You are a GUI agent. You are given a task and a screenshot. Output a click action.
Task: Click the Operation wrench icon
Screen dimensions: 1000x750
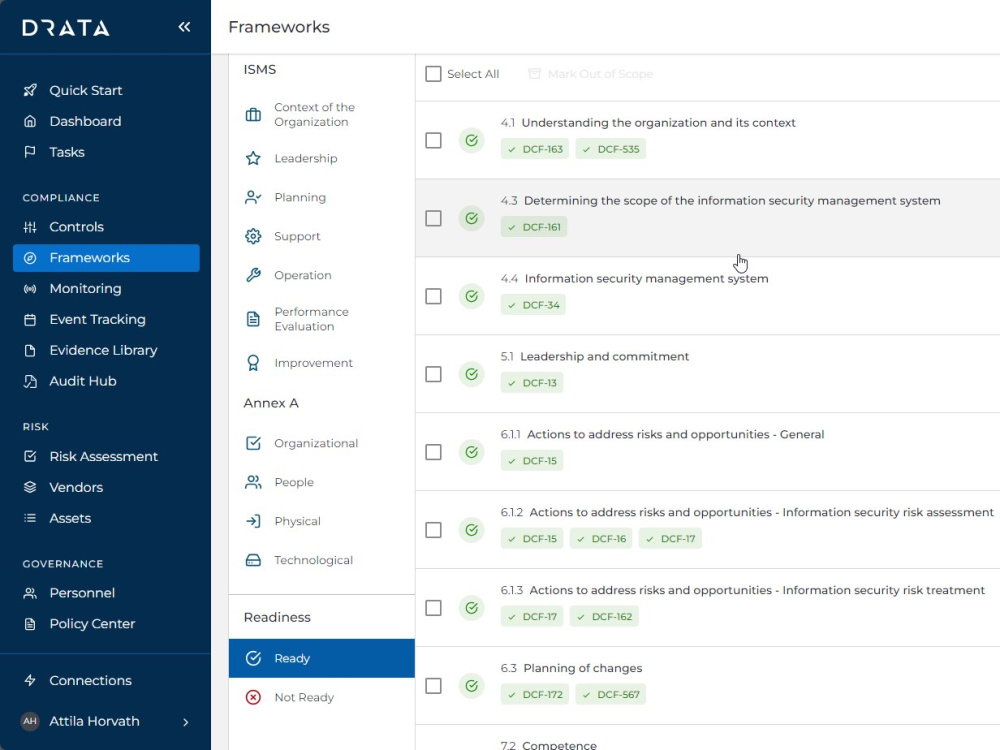click(x=253, y=275)
